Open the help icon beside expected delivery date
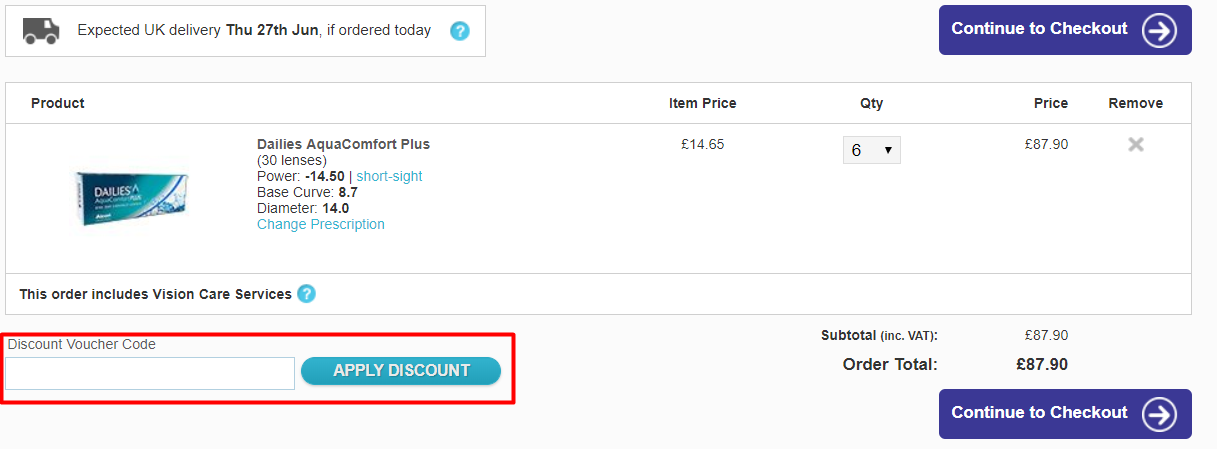 pos(460,31)
